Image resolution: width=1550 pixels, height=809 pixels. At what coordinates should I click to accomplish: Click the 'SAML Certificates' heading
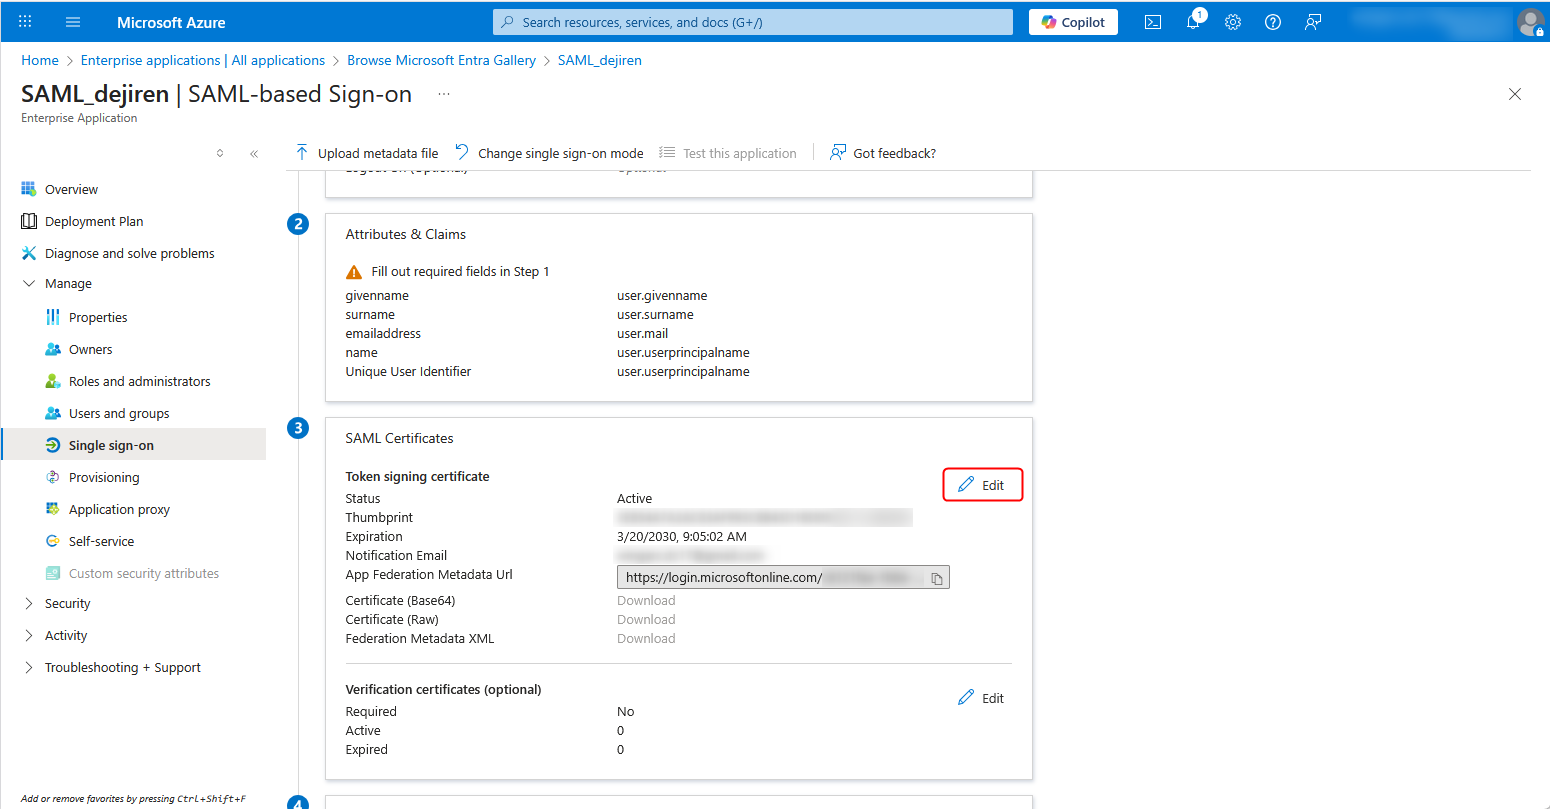[x=399, y=438]
